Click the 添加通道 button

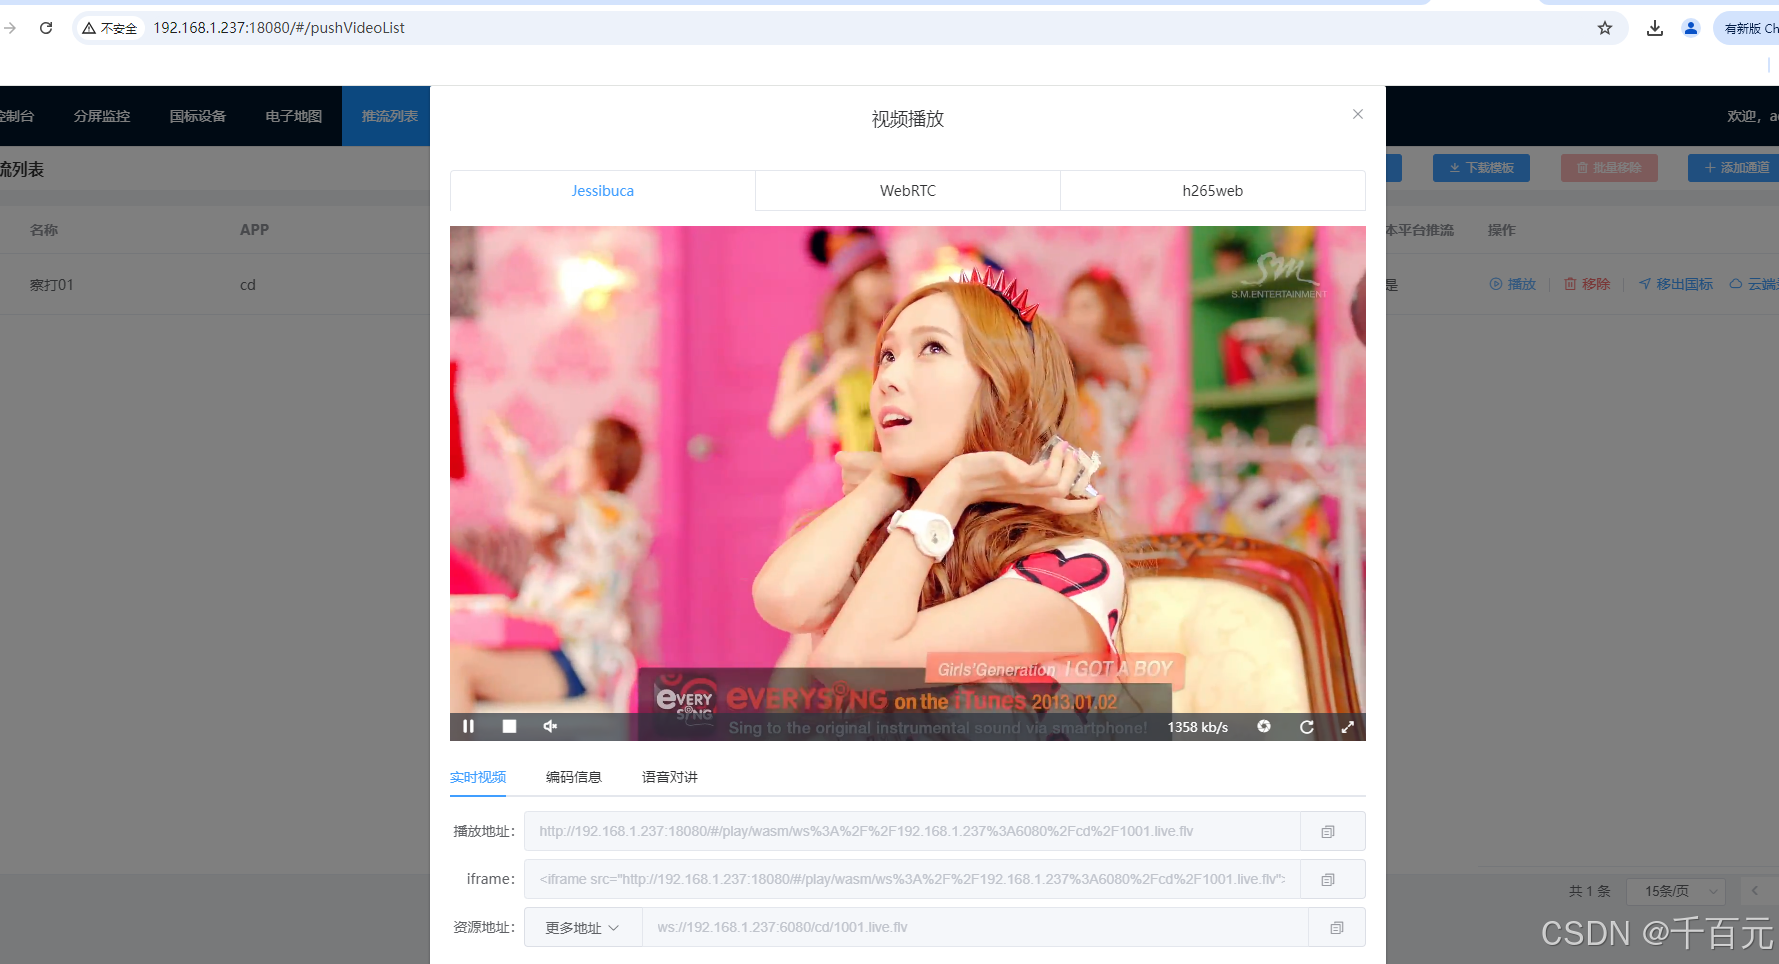pos(1735,168)
